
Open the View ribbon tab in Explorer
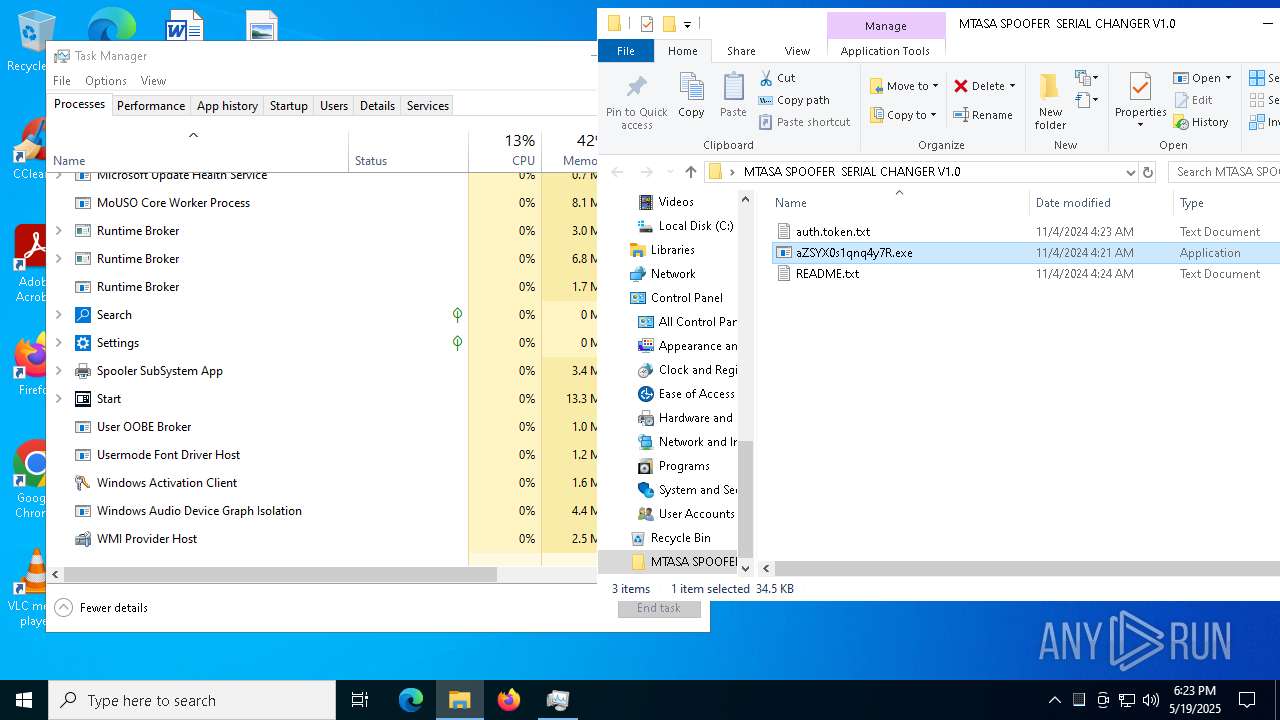pos(797,51)
